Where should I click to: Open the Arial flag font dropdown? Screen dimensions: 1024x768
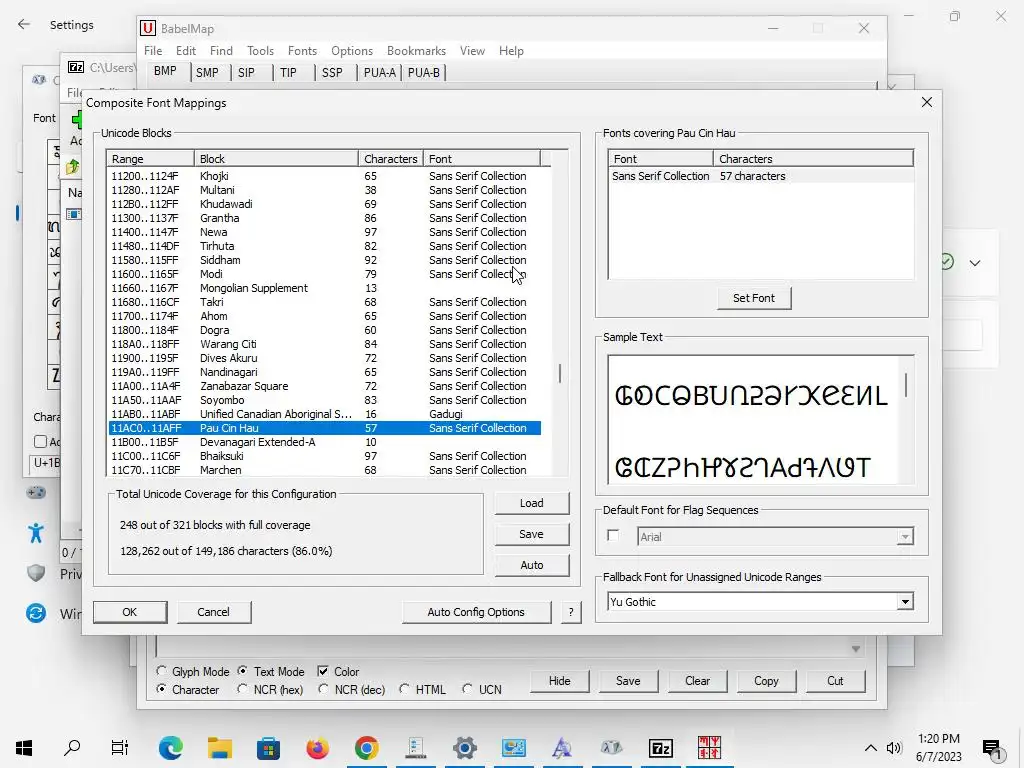pos(904,537)
